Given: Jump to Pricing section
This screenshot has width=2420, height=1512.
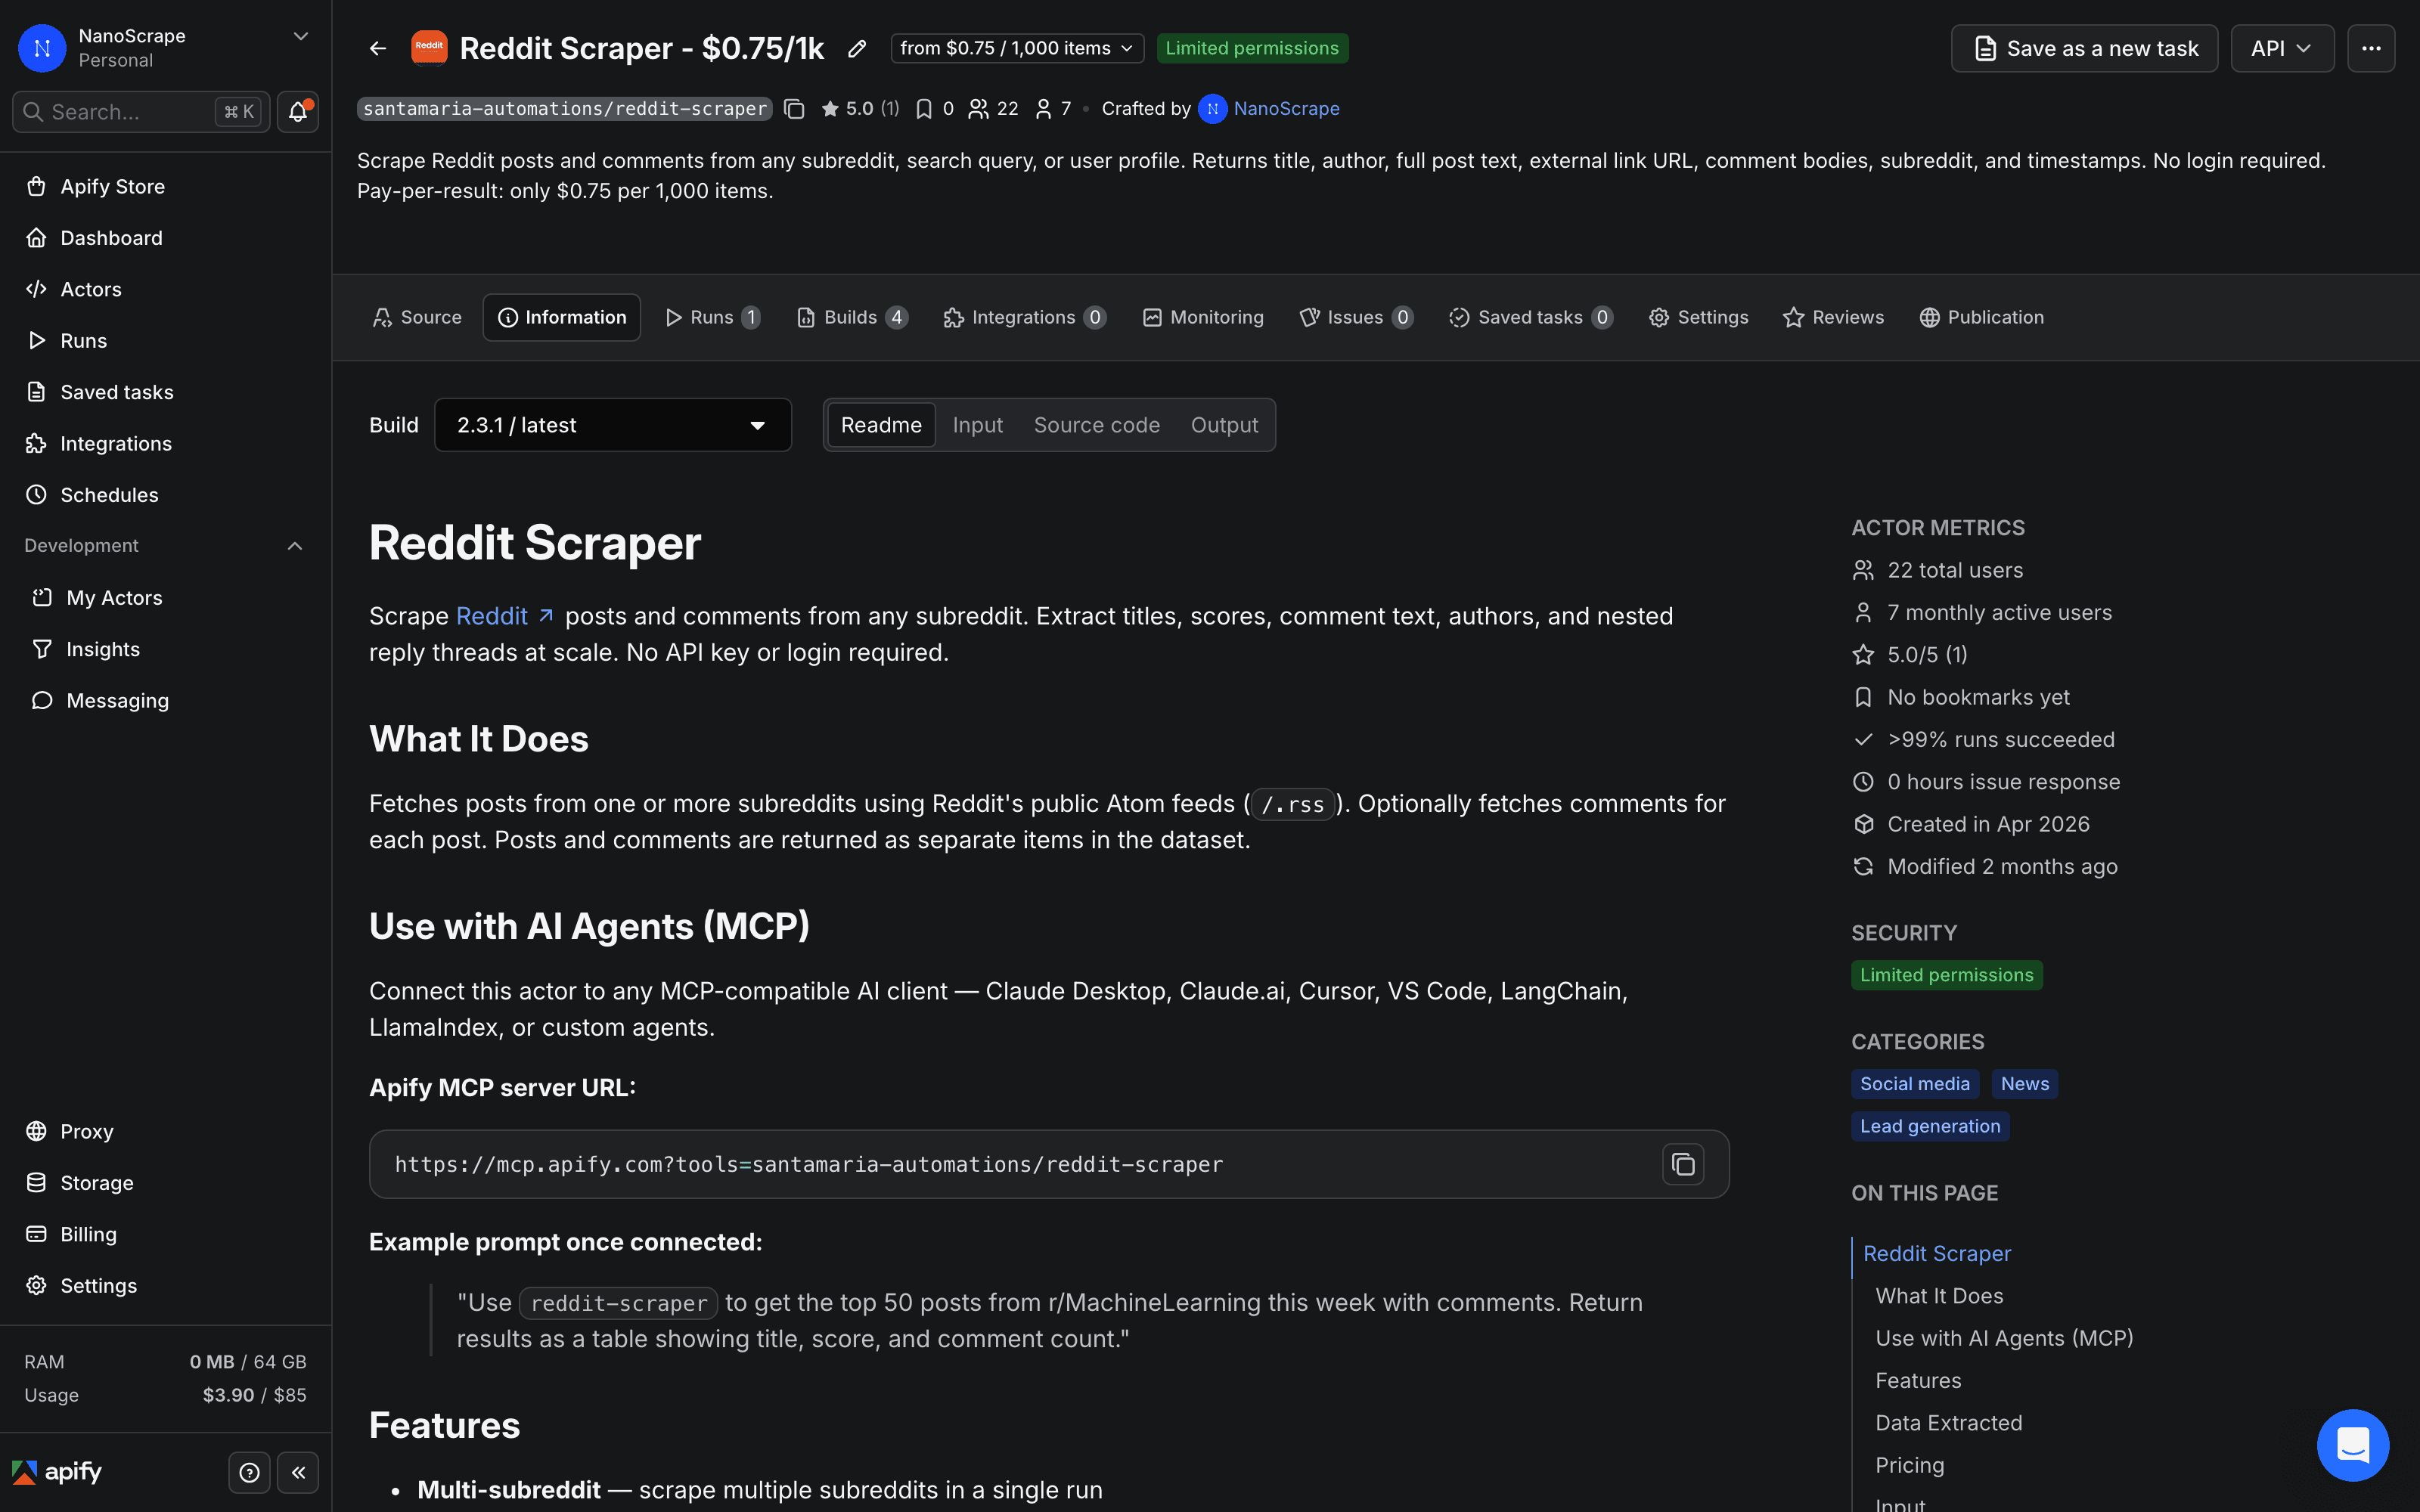Looking at the screenshot, I should pos(1909,1465).
